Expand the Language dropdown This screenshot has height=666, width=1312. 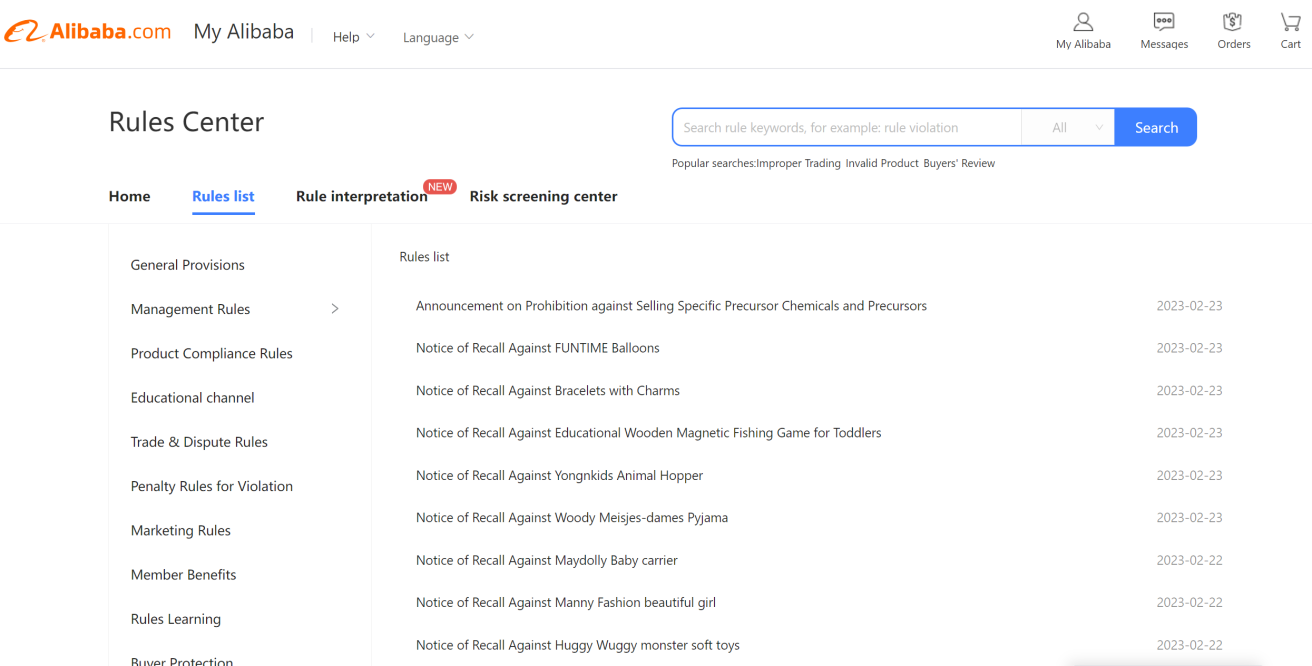click(438, 37)
